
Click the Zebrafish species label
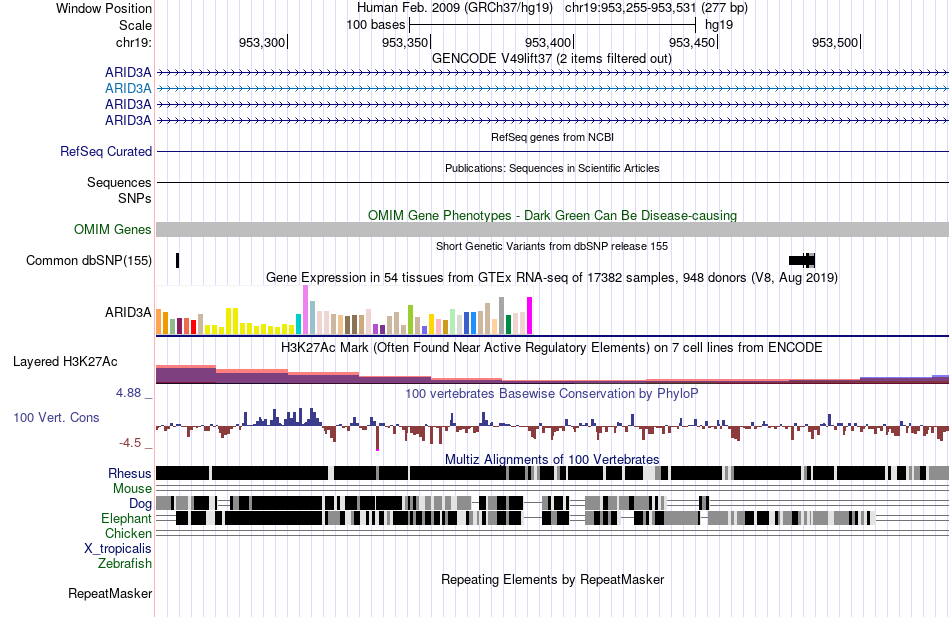point(125,564)
